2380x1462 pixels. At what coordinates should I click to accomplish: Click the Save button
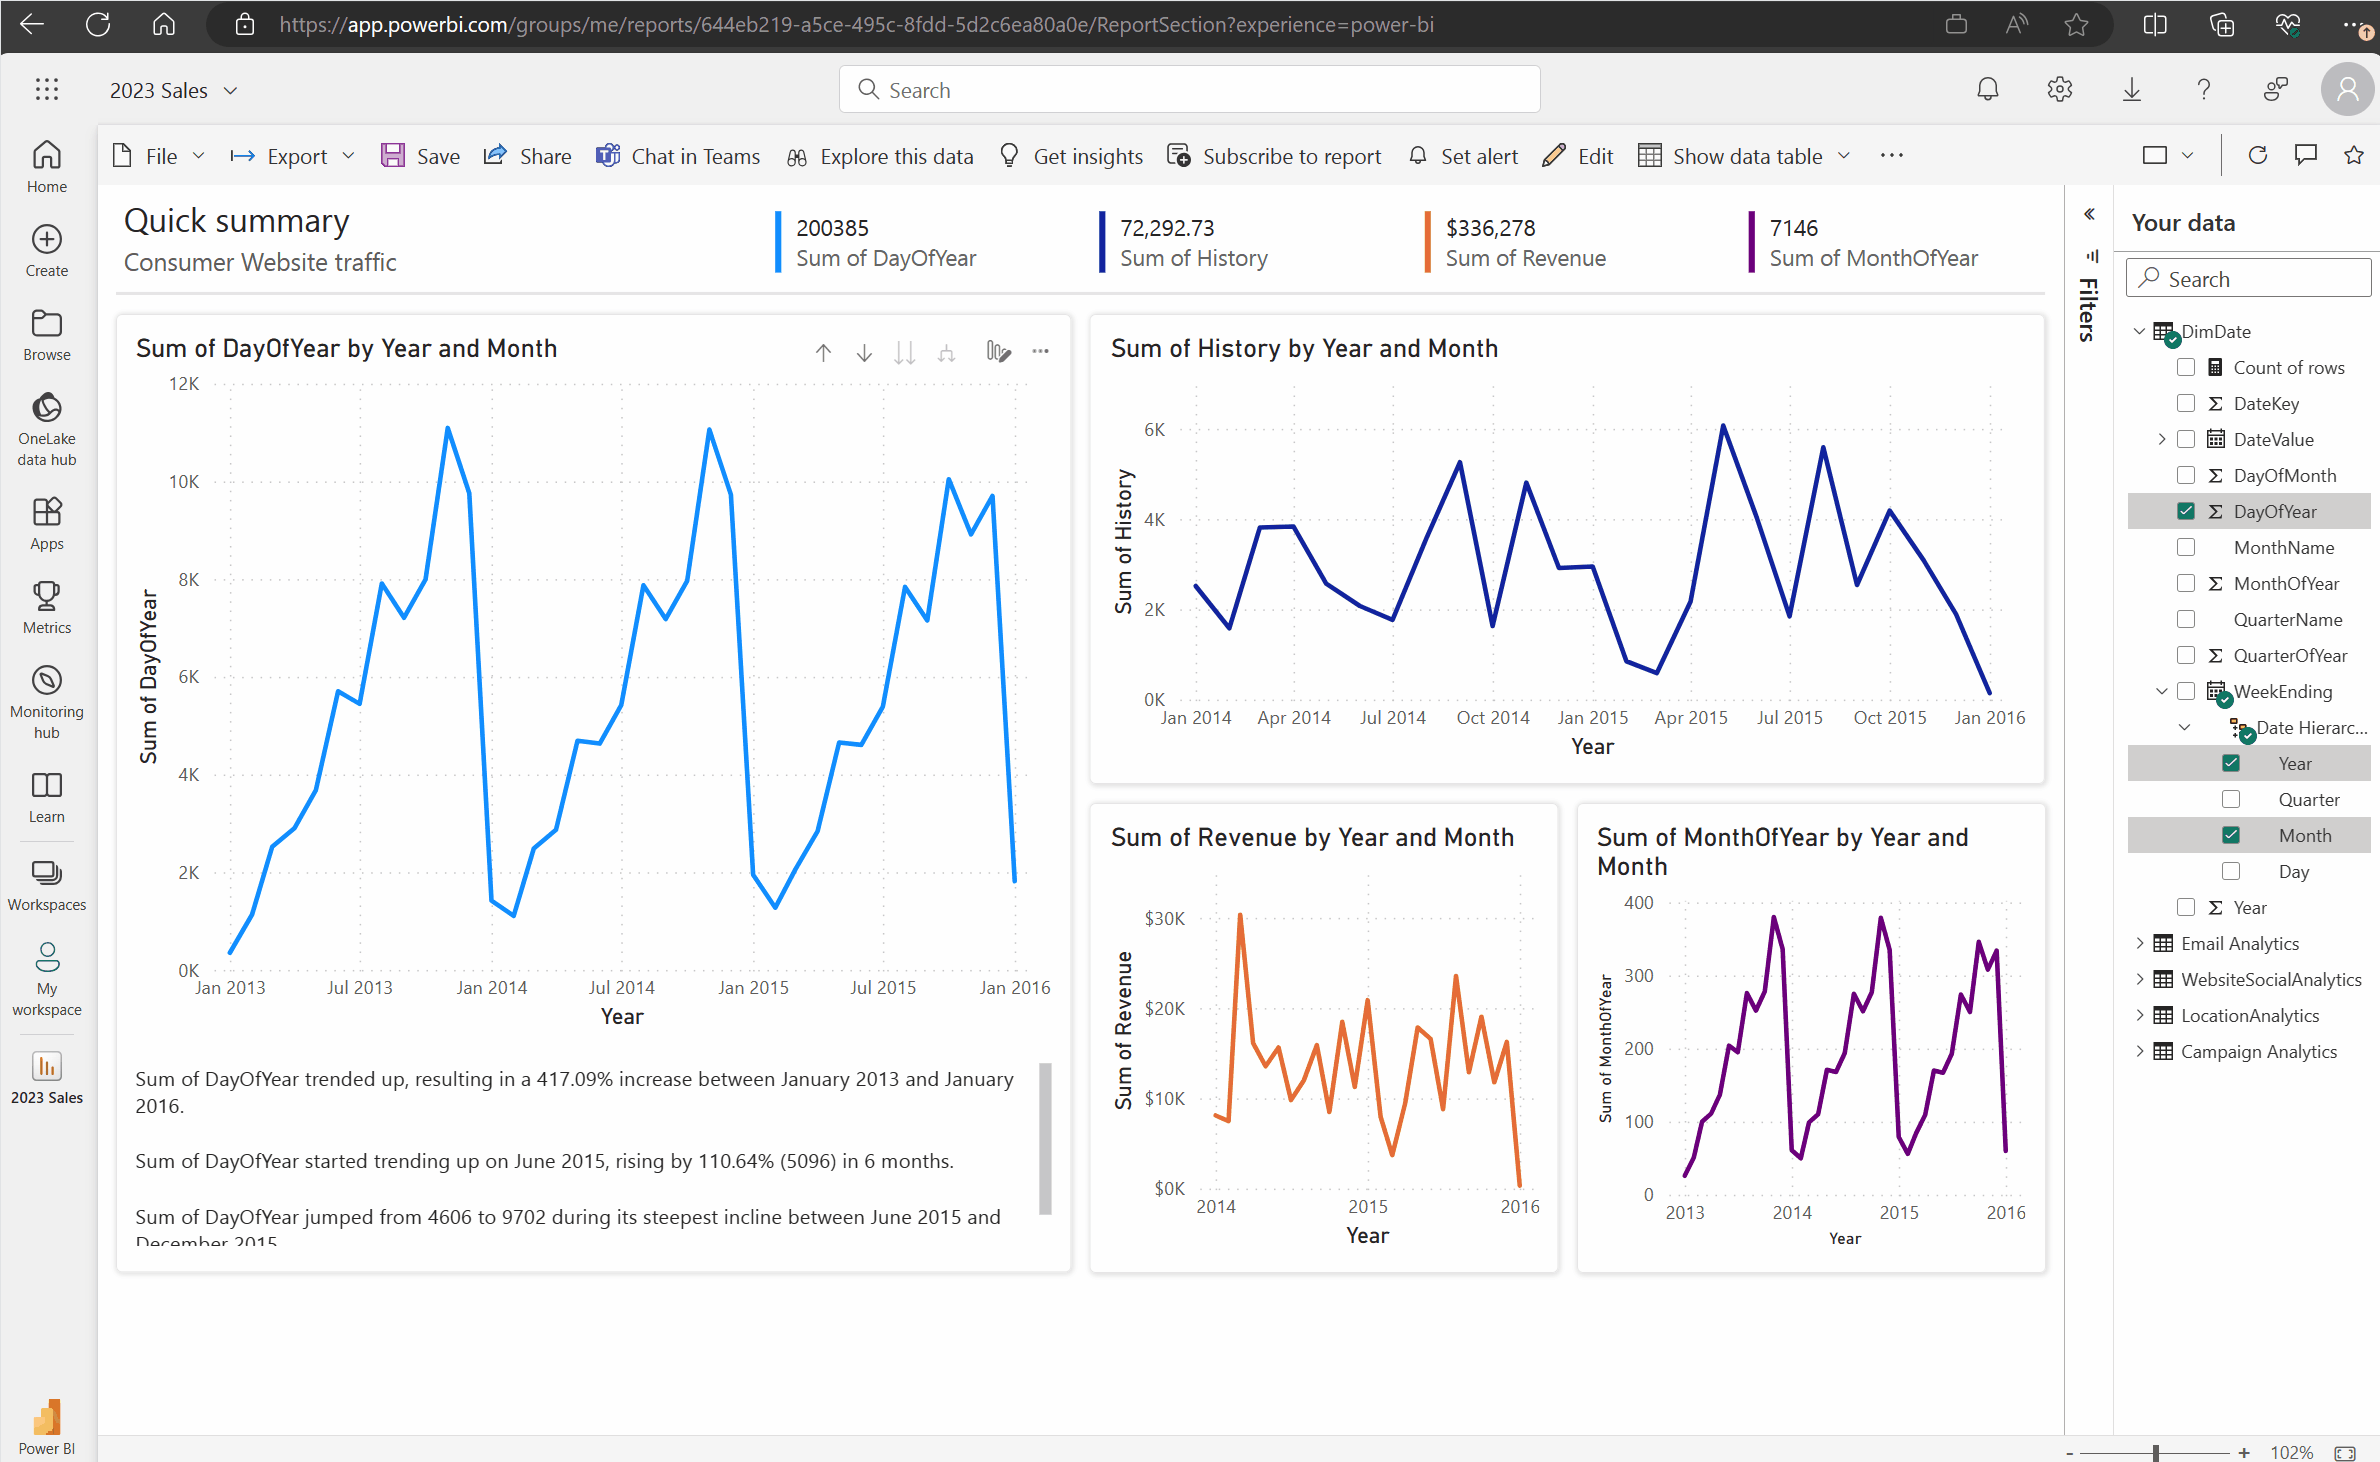422,155
